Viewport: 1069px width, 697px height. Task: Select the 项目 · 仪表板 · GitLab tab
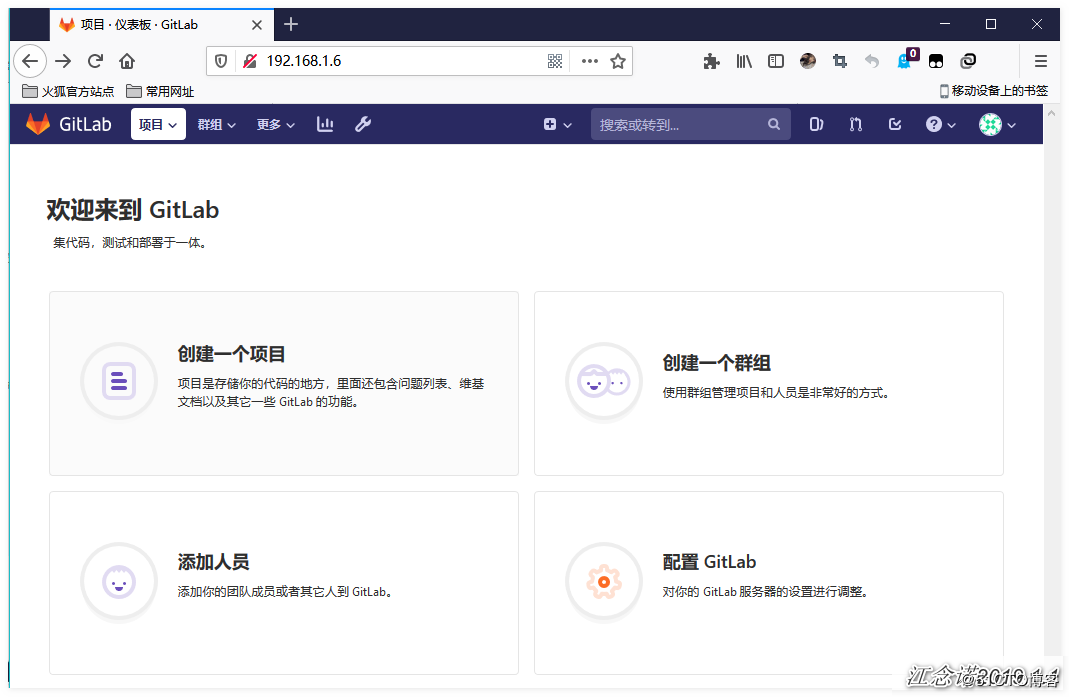coord(162,25)
